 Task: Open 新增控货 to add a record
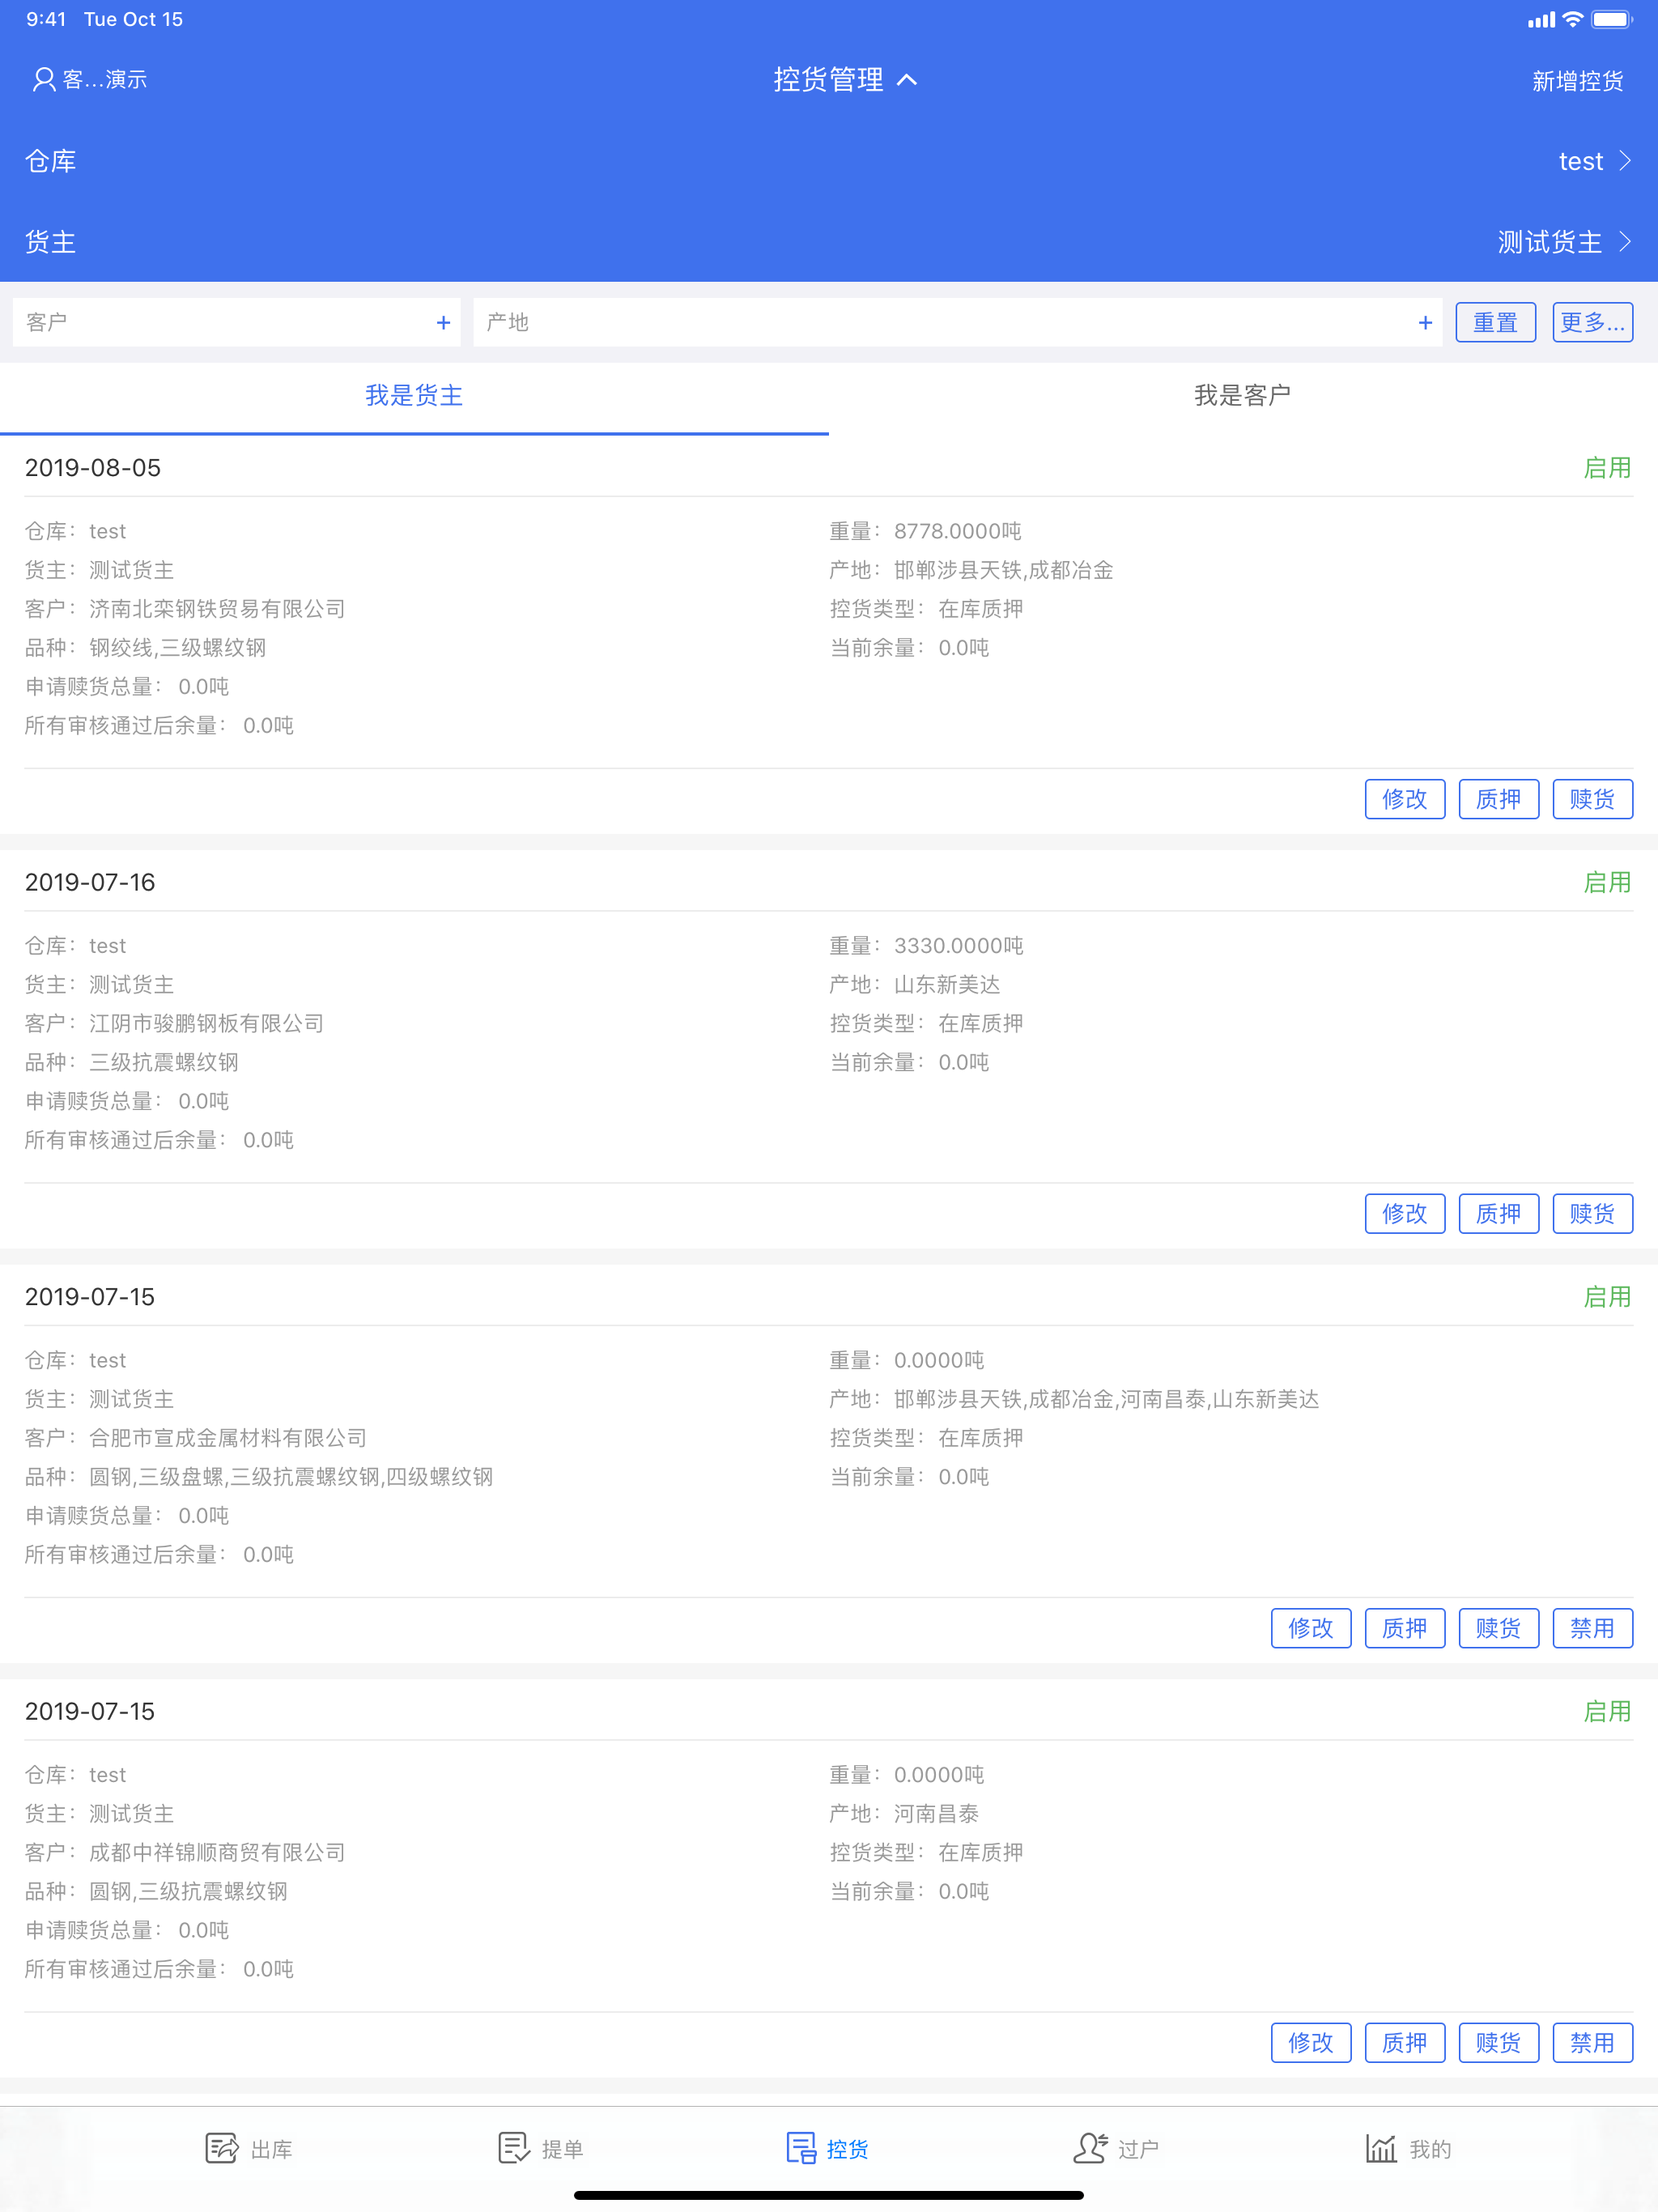pos(1577,81)
